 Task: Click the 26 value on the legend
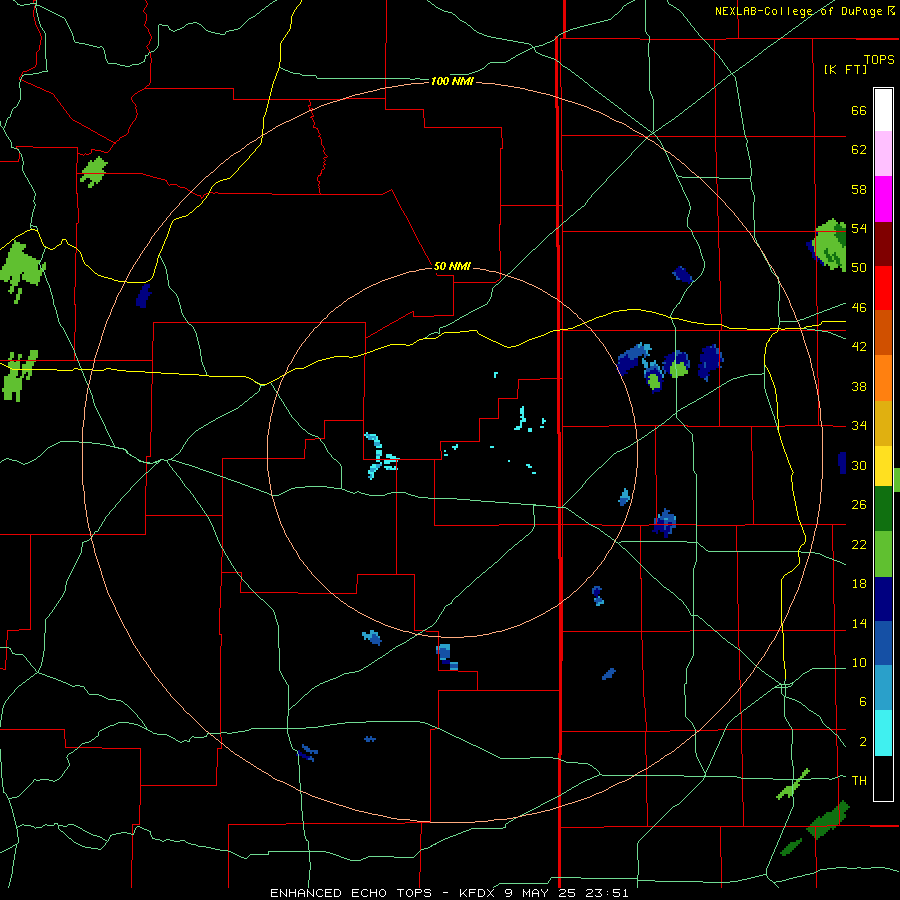(859, 505)
